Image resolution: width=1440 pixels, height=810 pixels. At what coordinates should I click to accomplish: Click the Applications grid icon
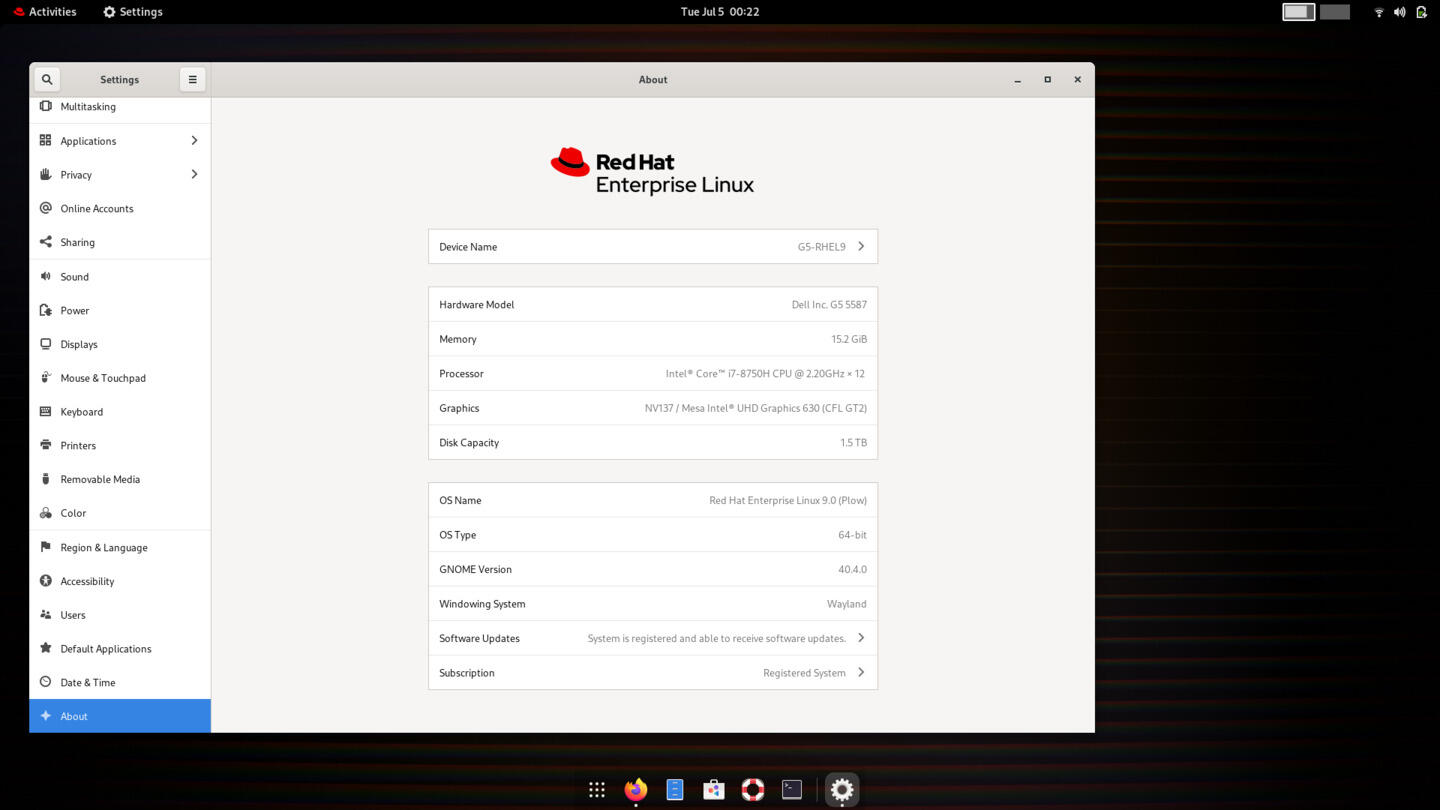(45, 140)
